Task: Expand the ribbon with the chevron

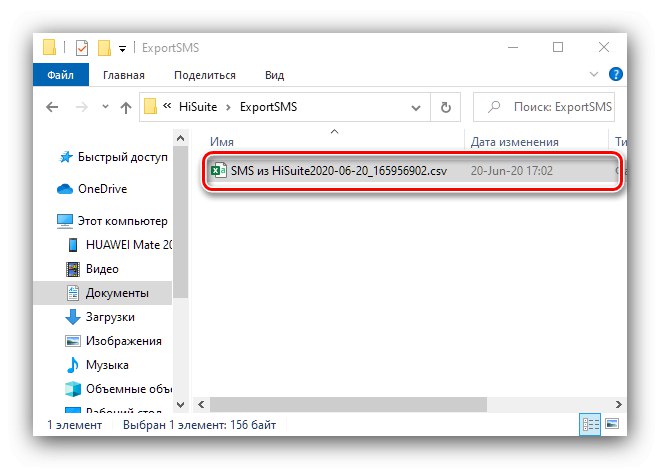Action: tap(593, 75)
